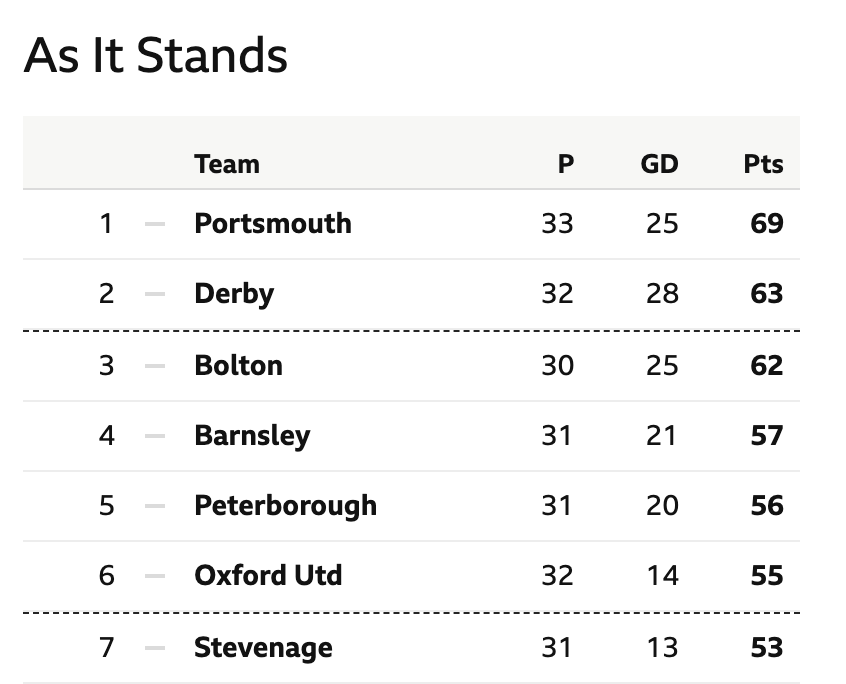Screen dimensions: 846x684
Task: Click the no-movement dash icon beside Oxford Utd
Action: point(155,576)
